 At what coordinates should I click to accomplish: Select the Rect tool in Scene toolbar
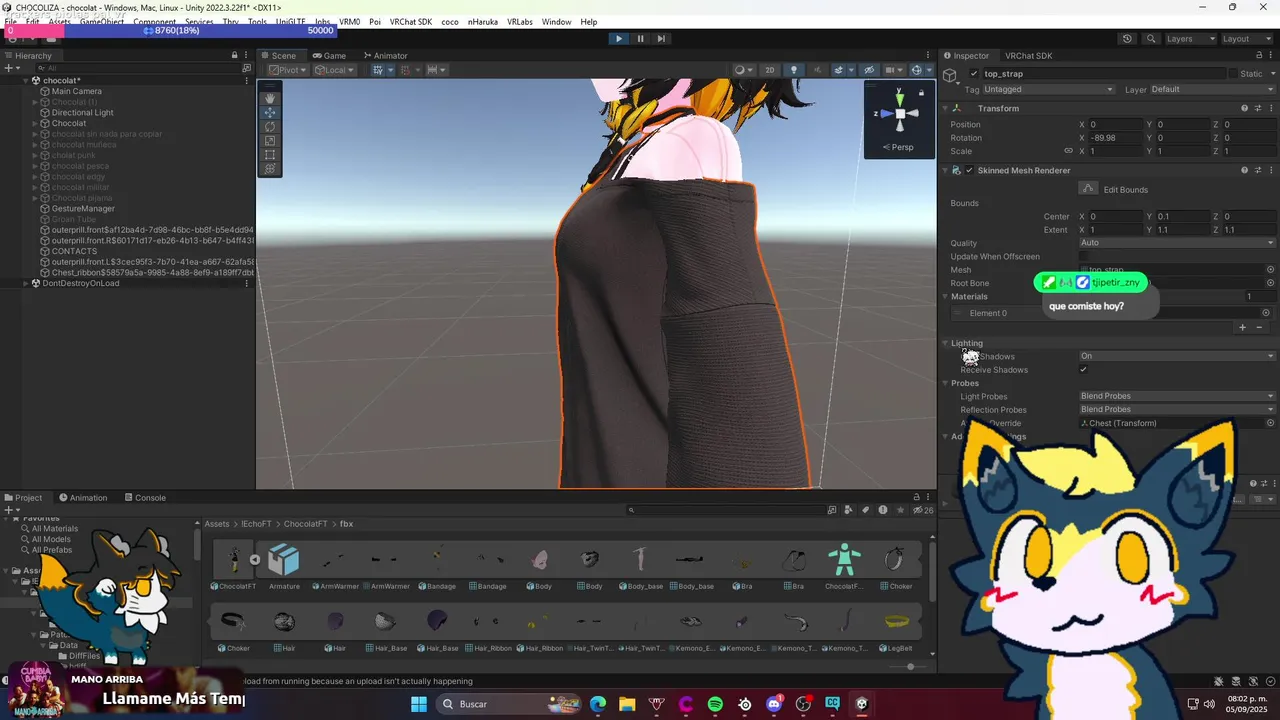(270, 155)
